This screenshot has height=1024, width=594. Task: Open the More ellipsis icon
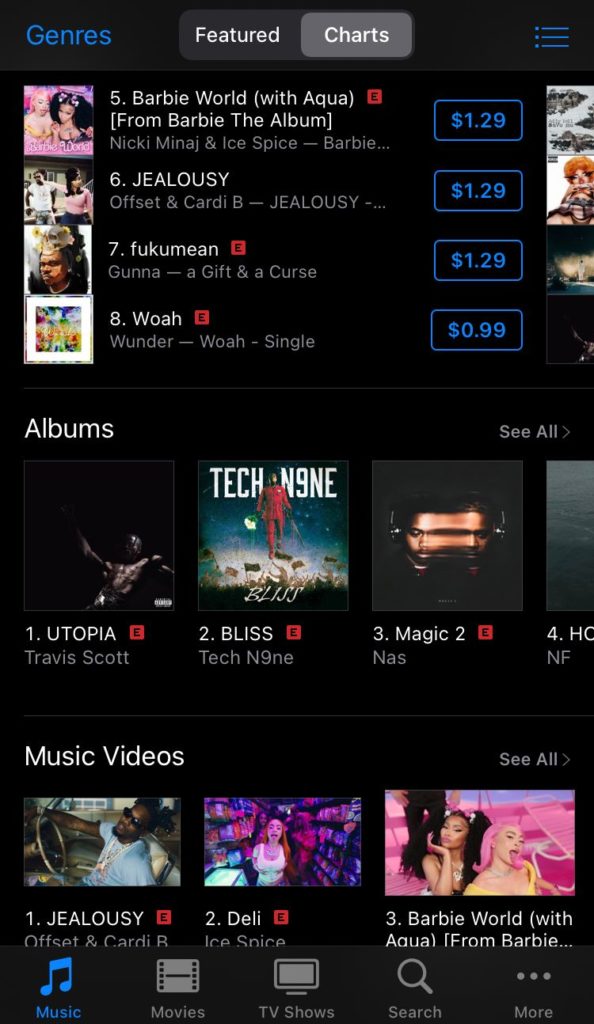tap(533, 976)
